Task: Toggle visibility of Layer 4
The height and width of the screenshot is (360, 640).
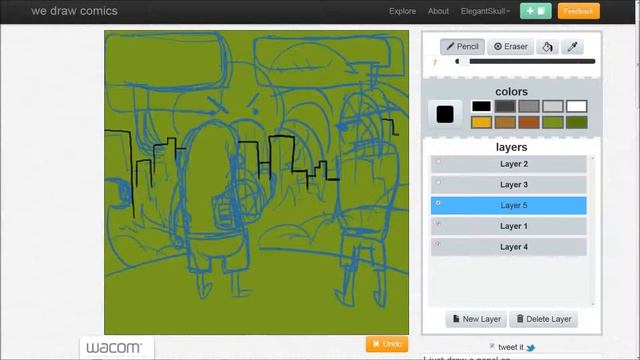Action: pos(438,244)
